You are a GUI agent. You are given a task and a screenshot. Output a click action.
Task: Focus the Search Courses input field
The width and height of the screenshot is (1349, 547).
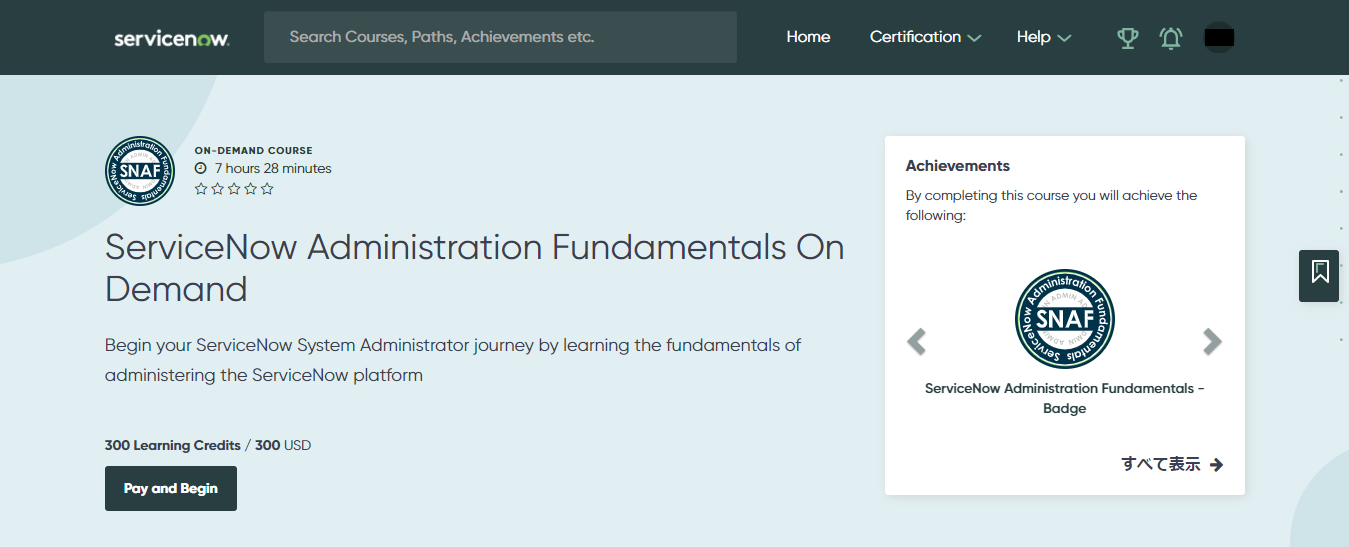click(x=500, y=37)
